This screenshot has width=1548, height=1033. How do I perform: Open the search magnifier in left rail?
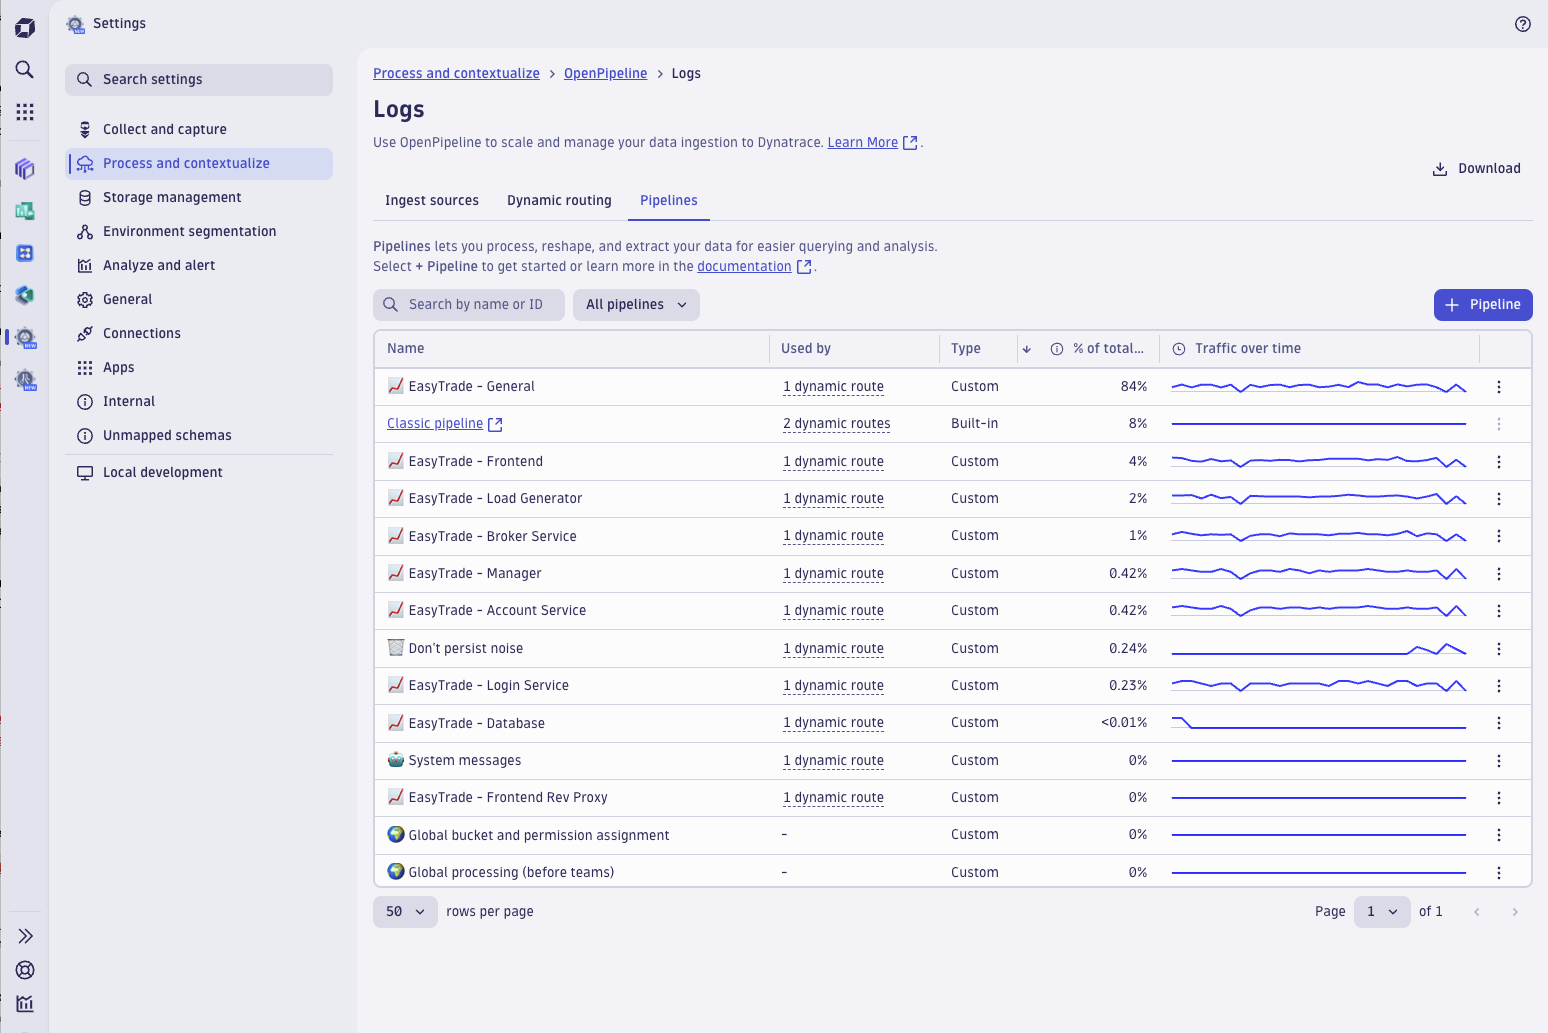click(25, 69)
